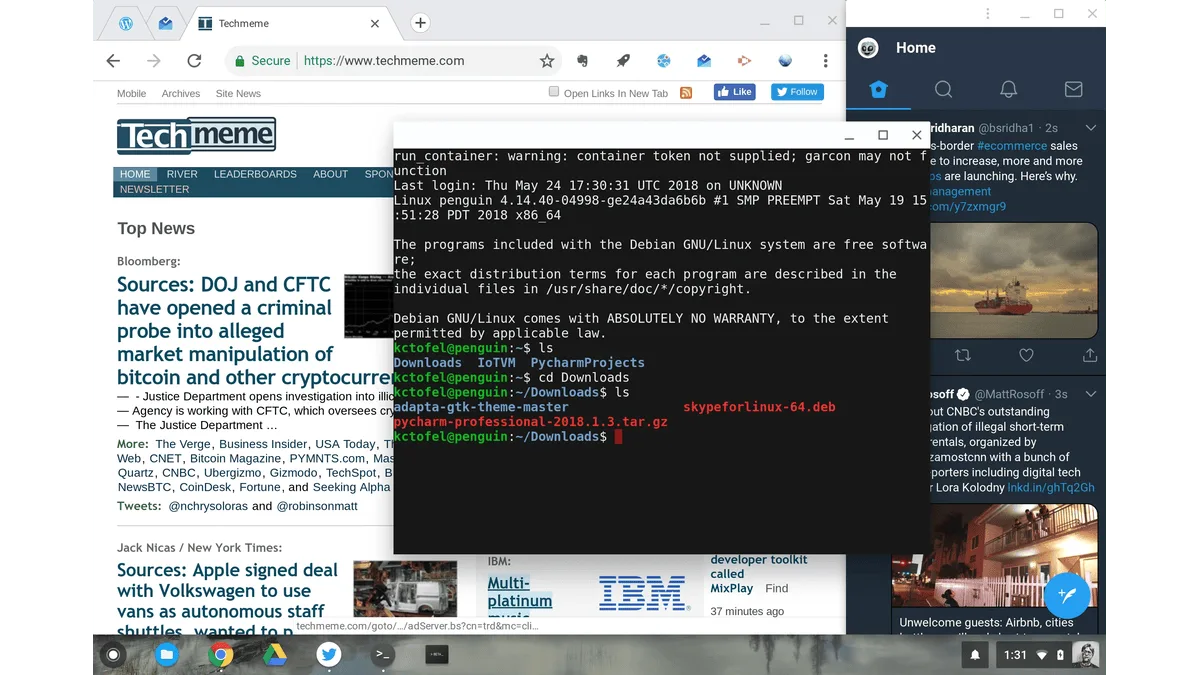Go back in Chrome
1200x675 pixels.
(x=113, y=61)
